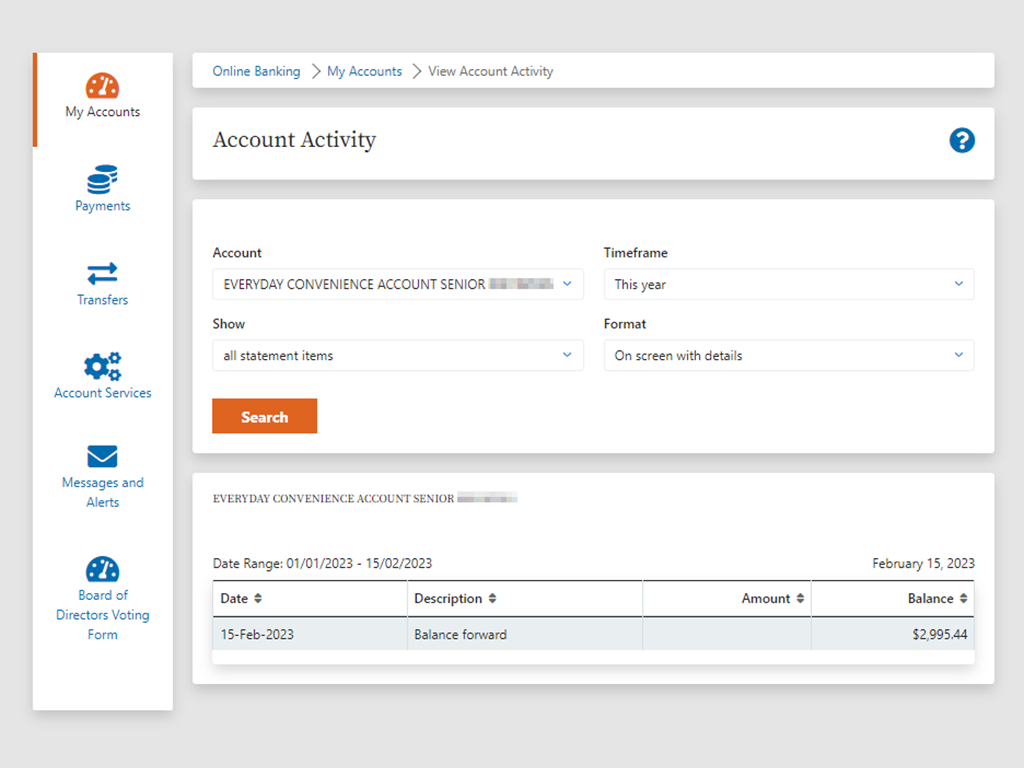The image size is (1024, 768).
Task: Open the Payments coins icon
Action: (x=103, y=180)
